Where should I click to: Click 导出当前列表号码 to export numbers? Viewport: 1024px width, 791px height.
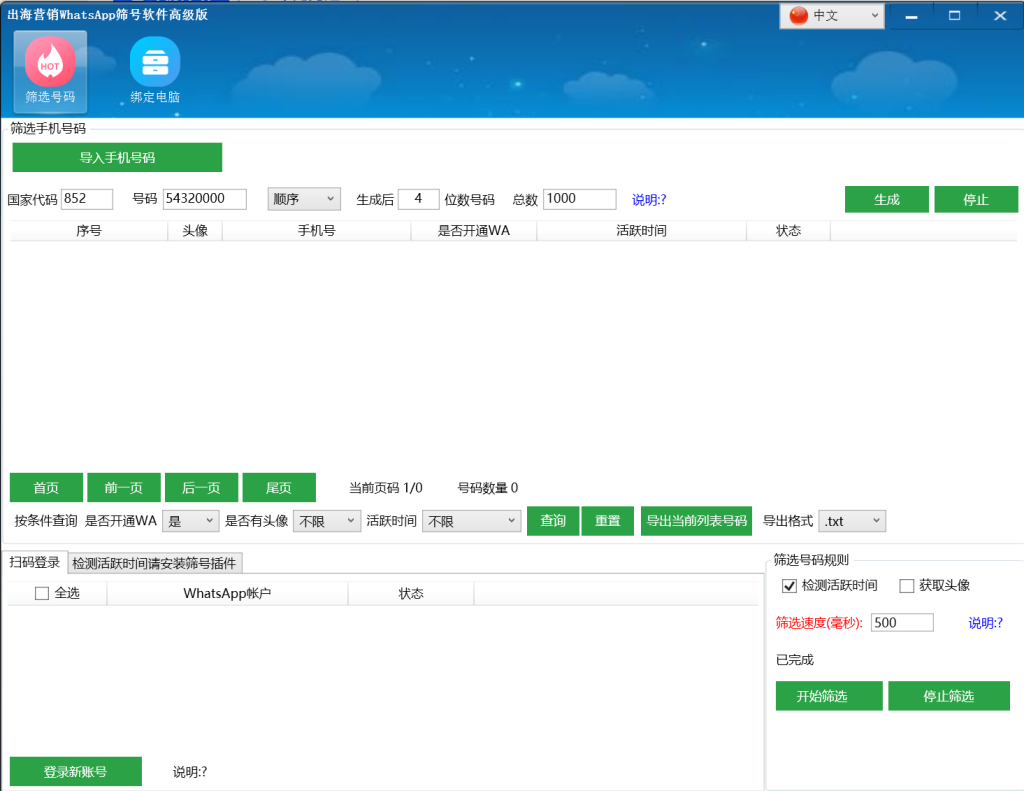pyautogui.click(x=696, y=520)
